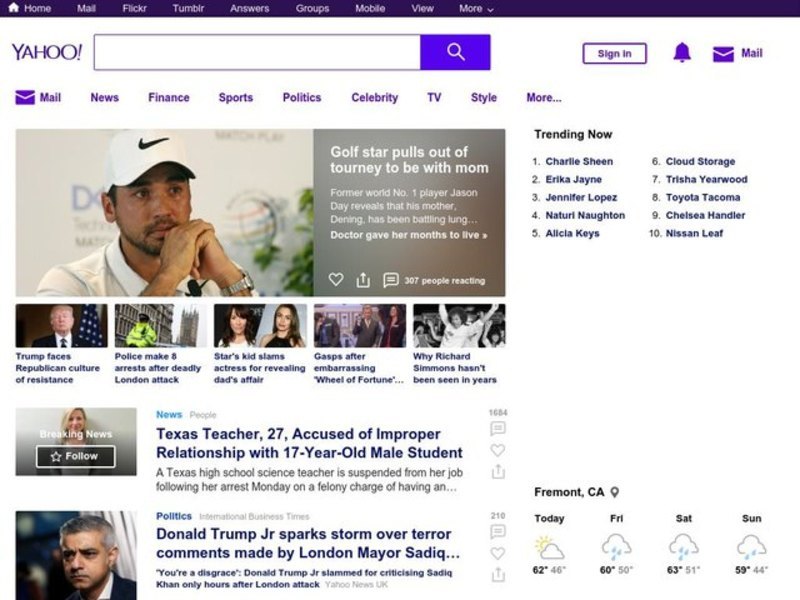Click the comment icon beside Texas Teacher article
This screenshot has width=800, height=600.
point(498,429)
